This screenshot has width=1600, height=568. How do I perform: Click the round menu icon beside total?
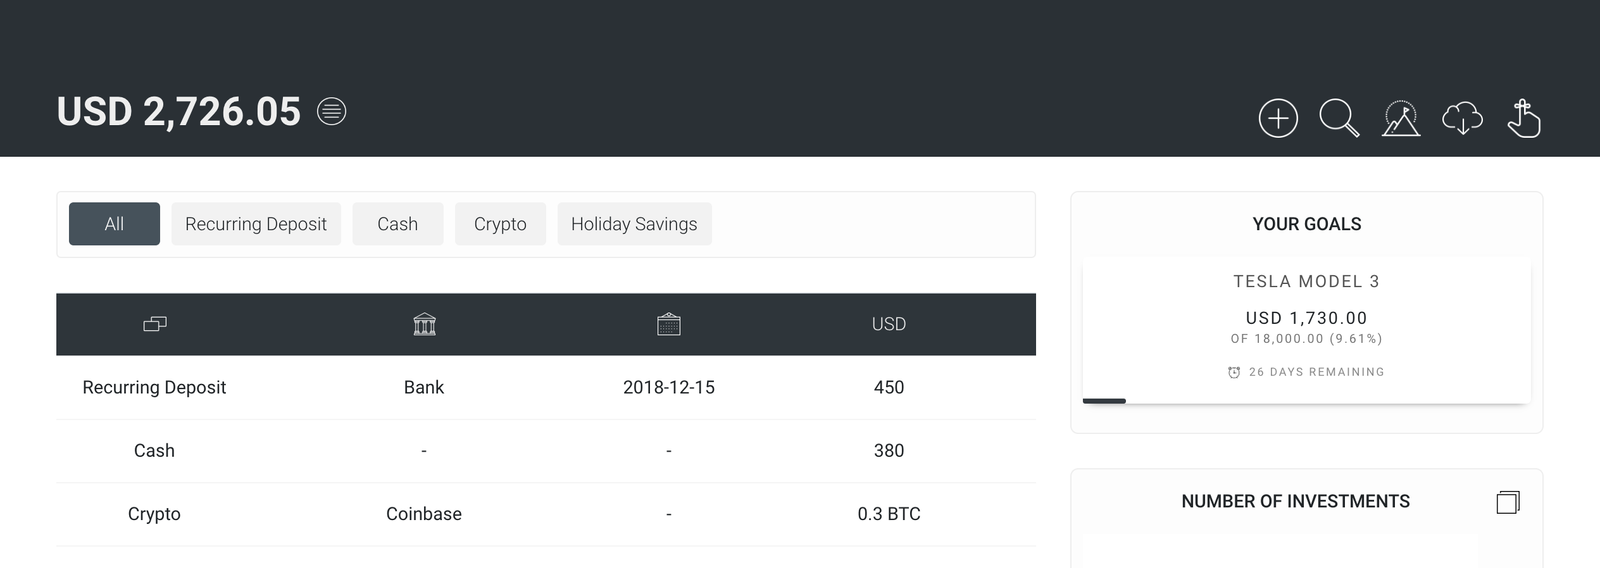tap(332, 111)
